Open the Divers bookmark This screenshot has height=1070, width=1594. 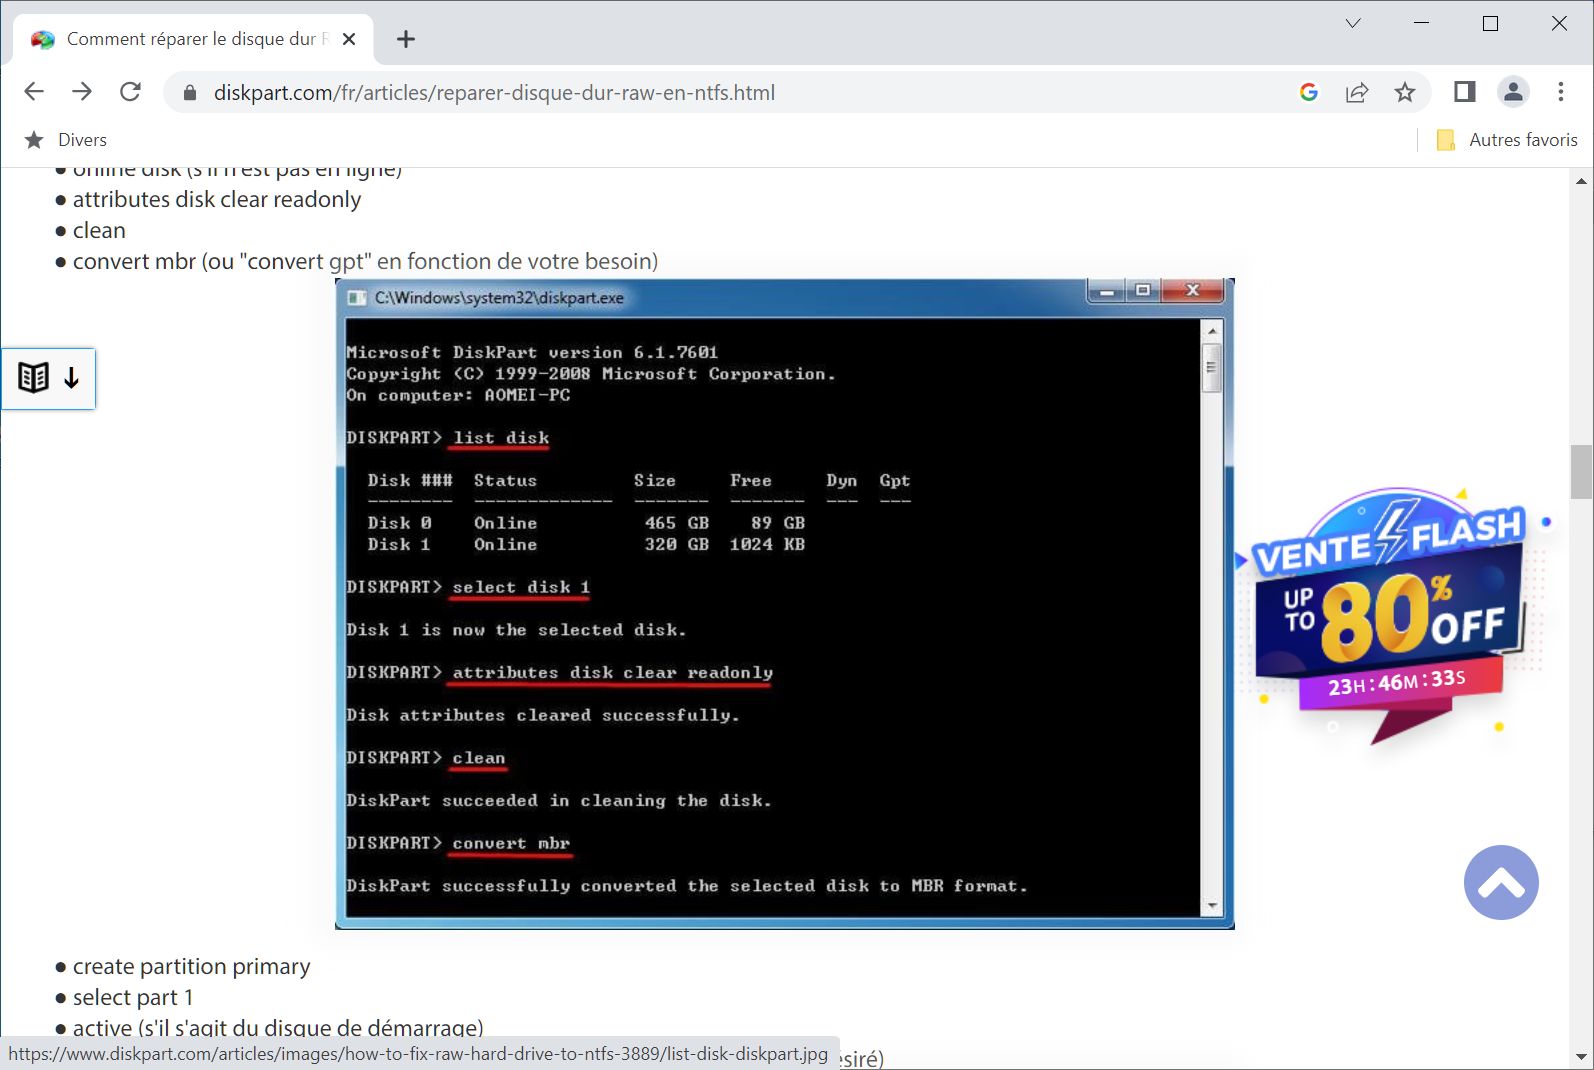pos(66,140)
